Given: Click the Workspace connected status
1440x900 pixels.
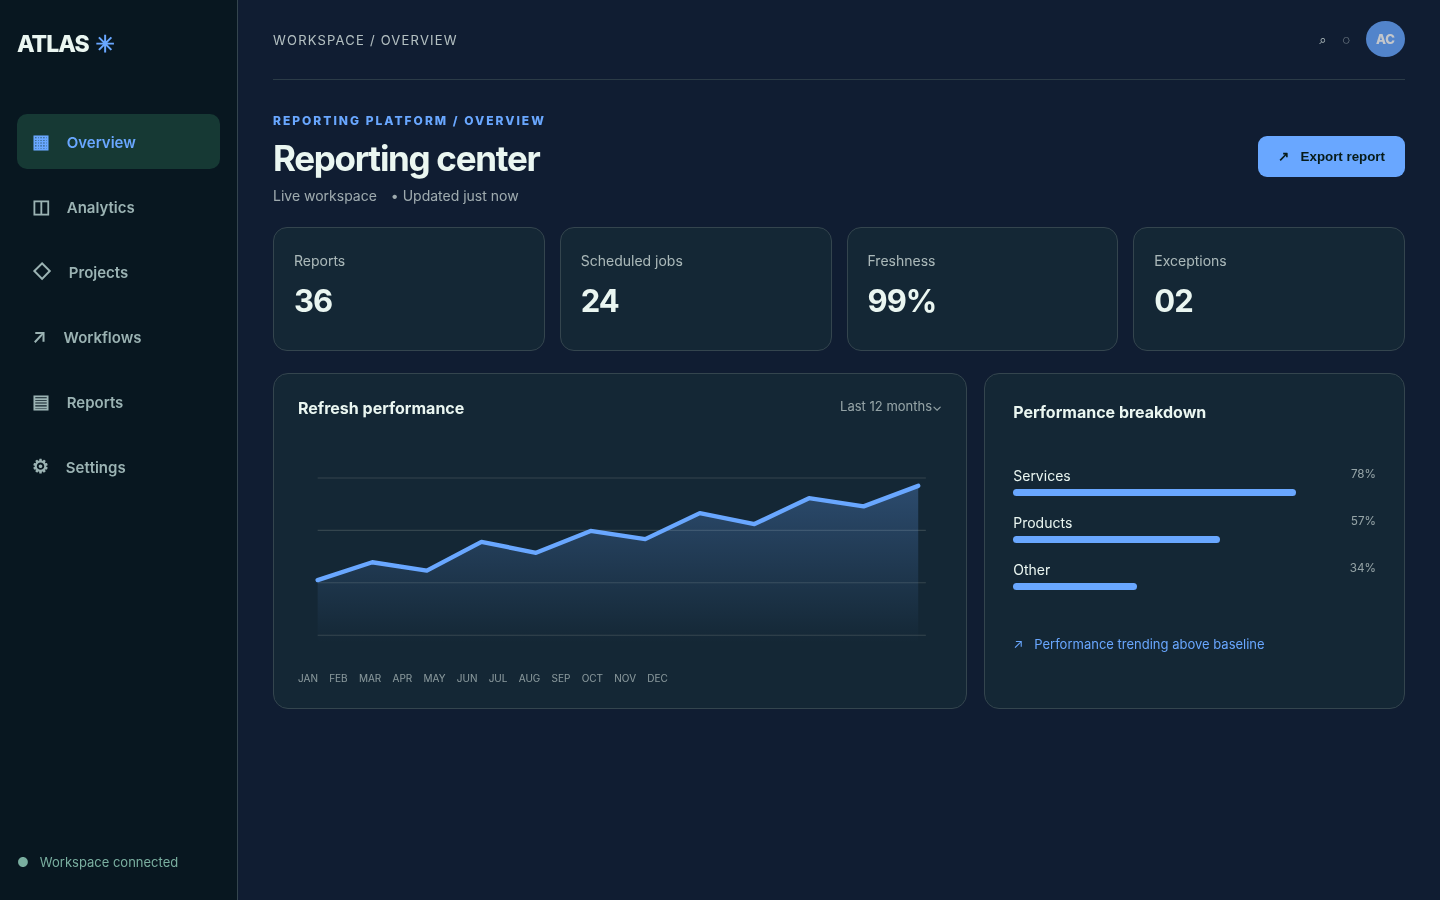Looking at the screenshot, I should 98,862.
